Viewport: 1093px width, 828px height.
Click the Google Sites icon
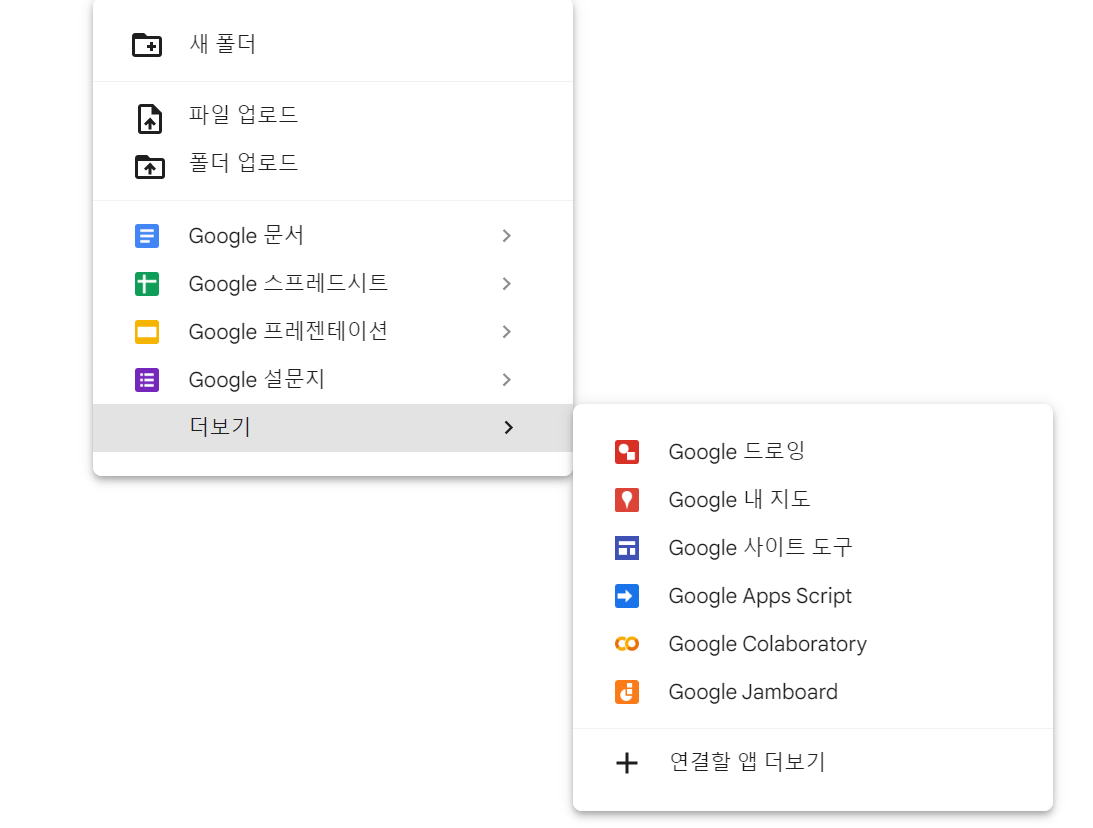[x=627, y=548]
